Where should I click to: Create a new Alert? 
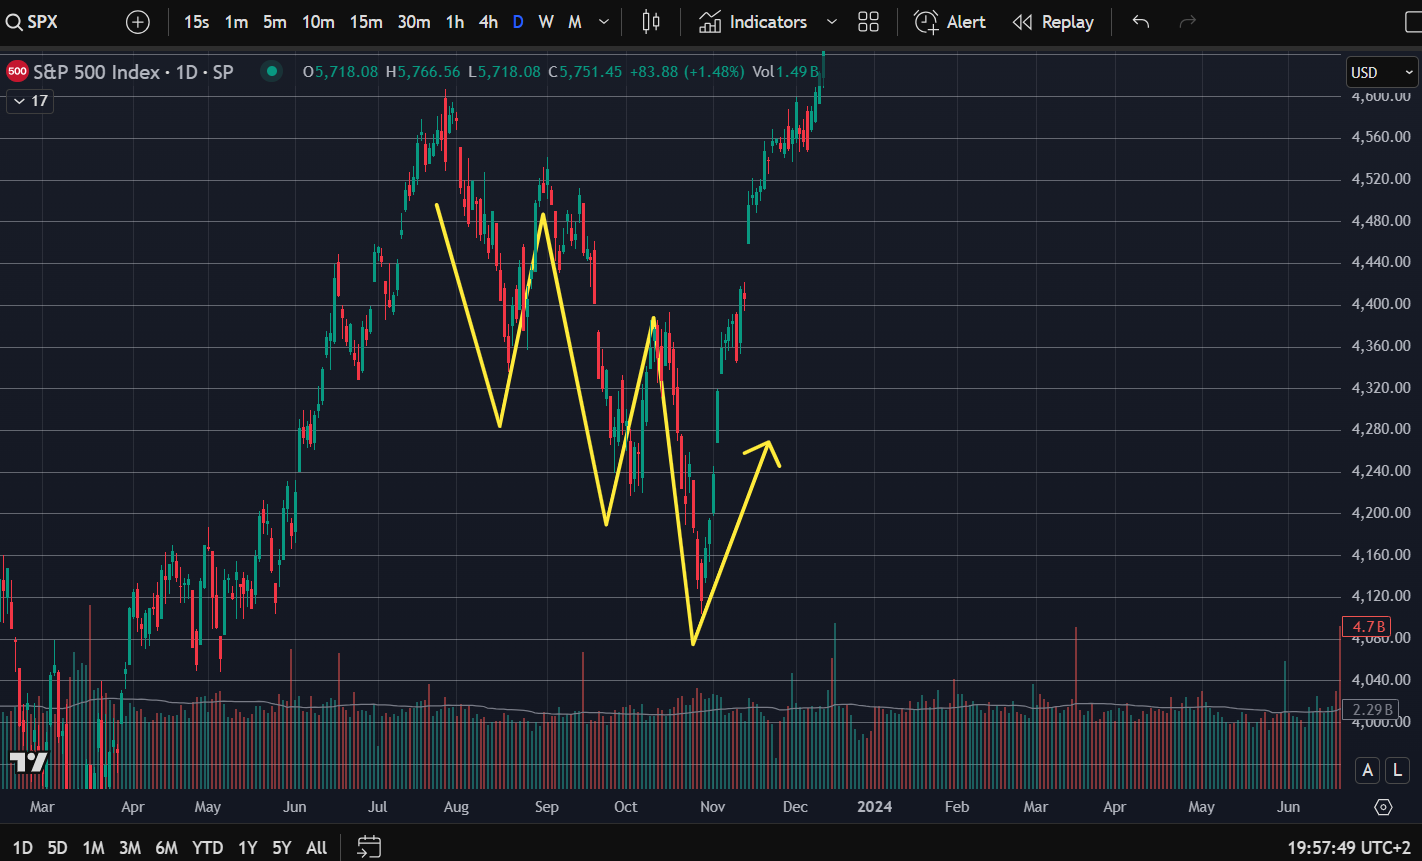(950, 22)
